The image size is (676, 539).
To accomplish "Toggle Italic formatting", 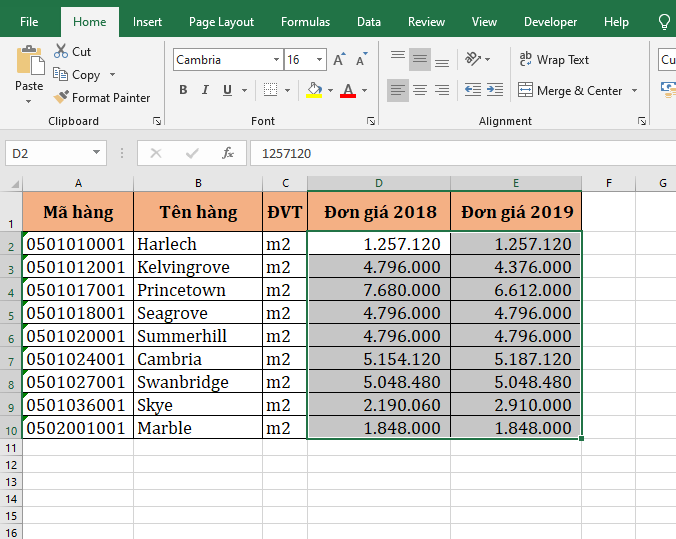I will point(205,91).
